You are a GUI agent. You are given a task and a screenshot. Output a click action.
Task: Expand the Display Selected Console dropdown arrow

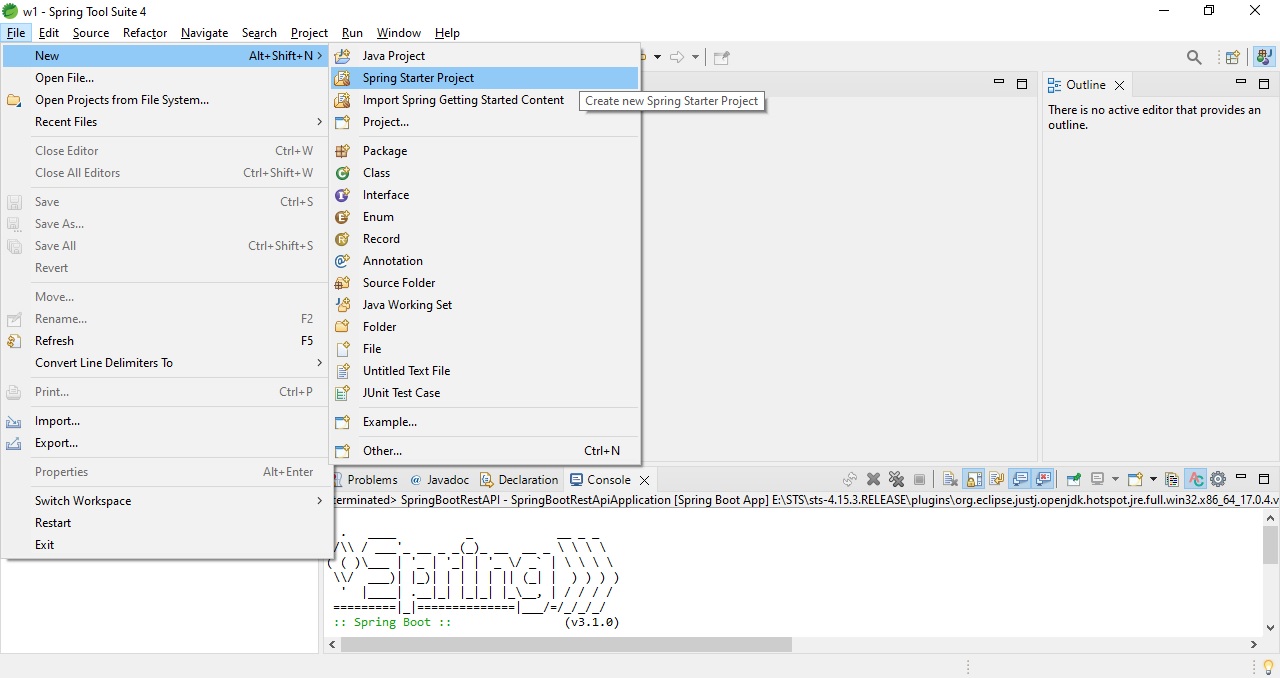pyautogui.click(x=1115, y=480)
